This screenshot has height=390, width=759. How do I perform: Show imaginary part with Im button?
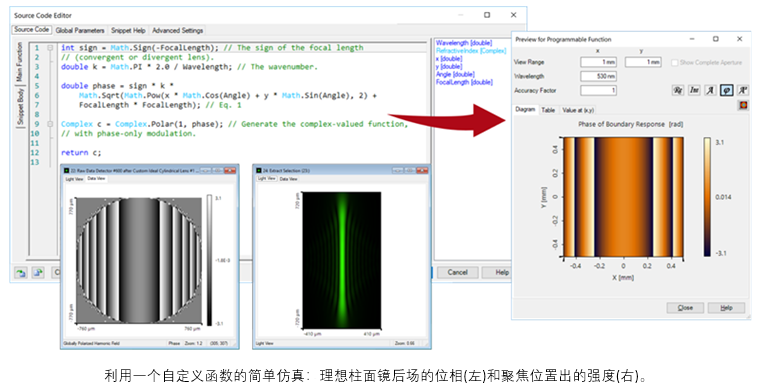coord(694,90)
